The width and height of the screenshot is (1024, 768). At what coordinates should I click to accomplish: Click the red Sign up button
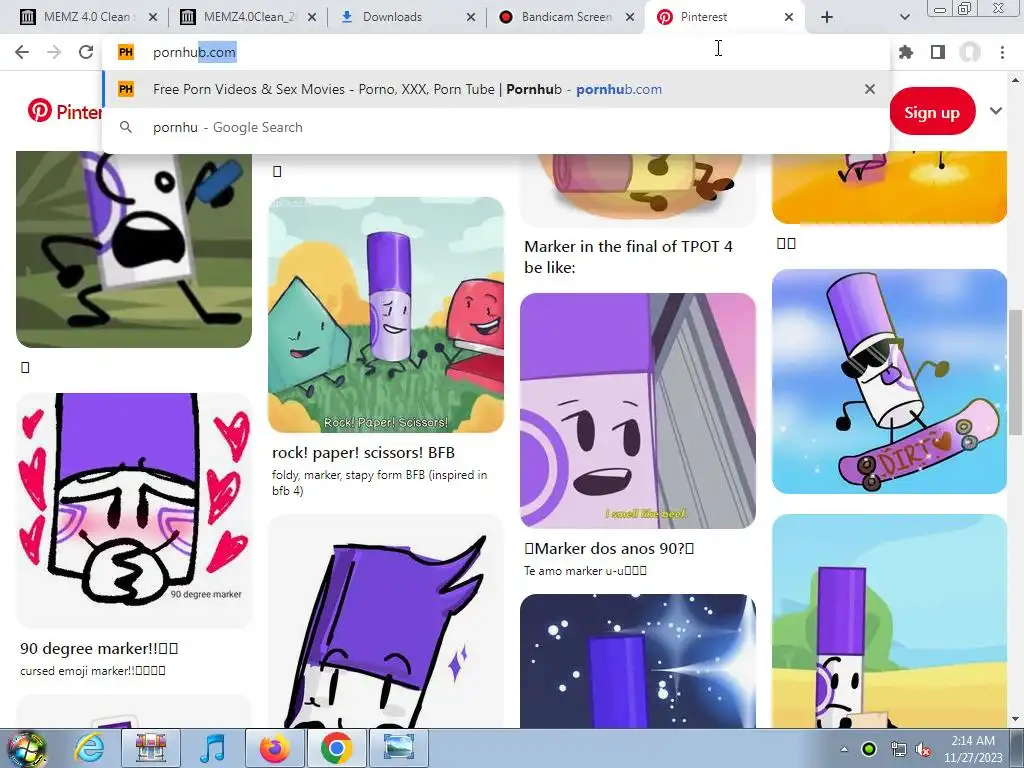click(x=932, y=112)
